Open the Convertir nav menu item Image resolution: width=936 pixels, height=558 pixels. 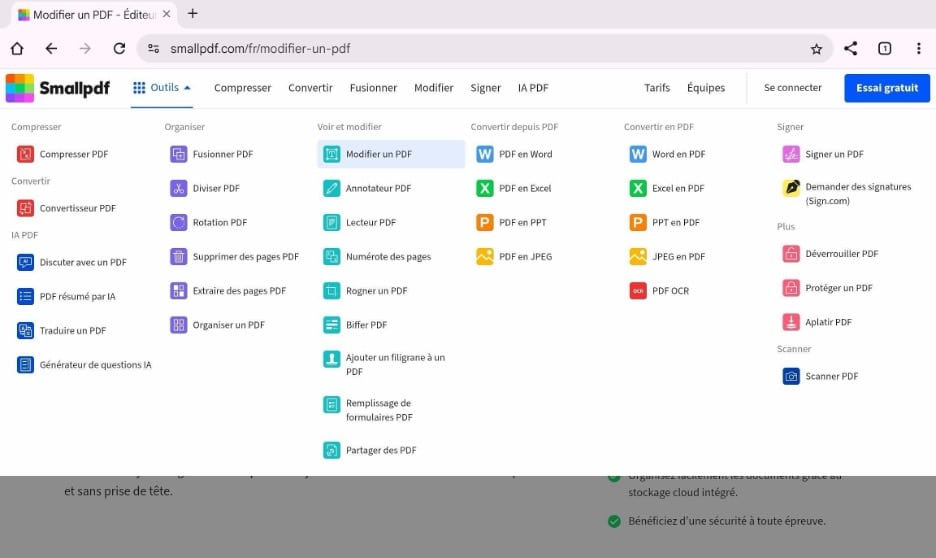[x=310, y=88]
